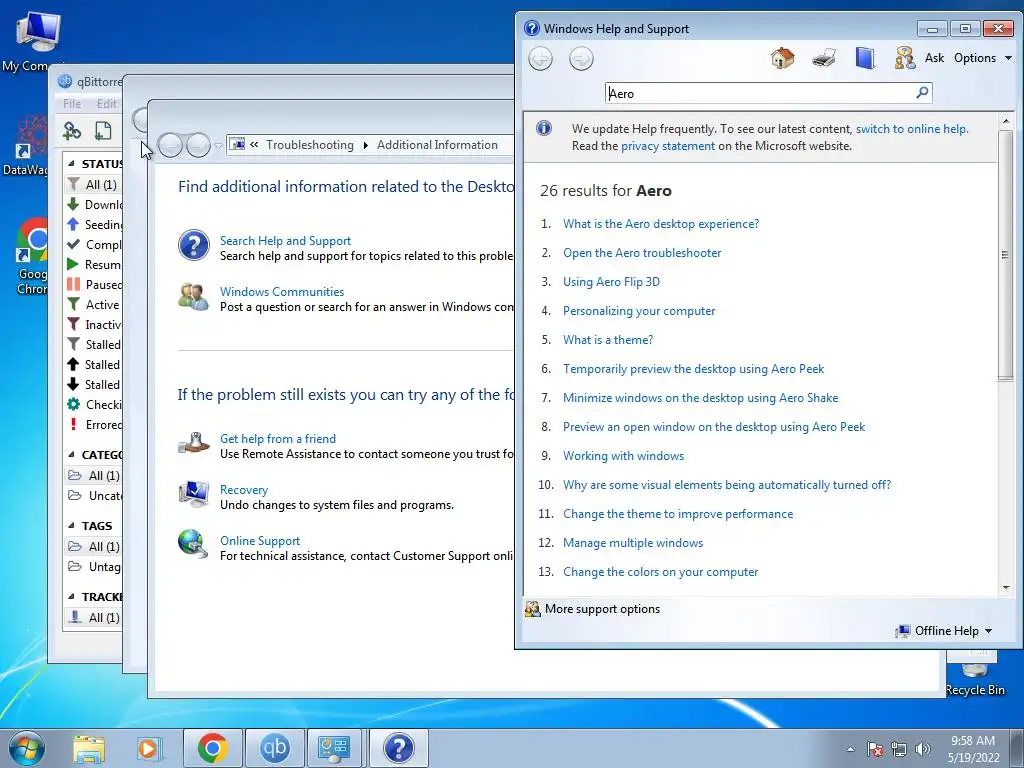Image resolution: width=1024 pixels, height=768 pixels.
Task: Click the Forward arrow in Help window
Action: [x=581, y=59]
